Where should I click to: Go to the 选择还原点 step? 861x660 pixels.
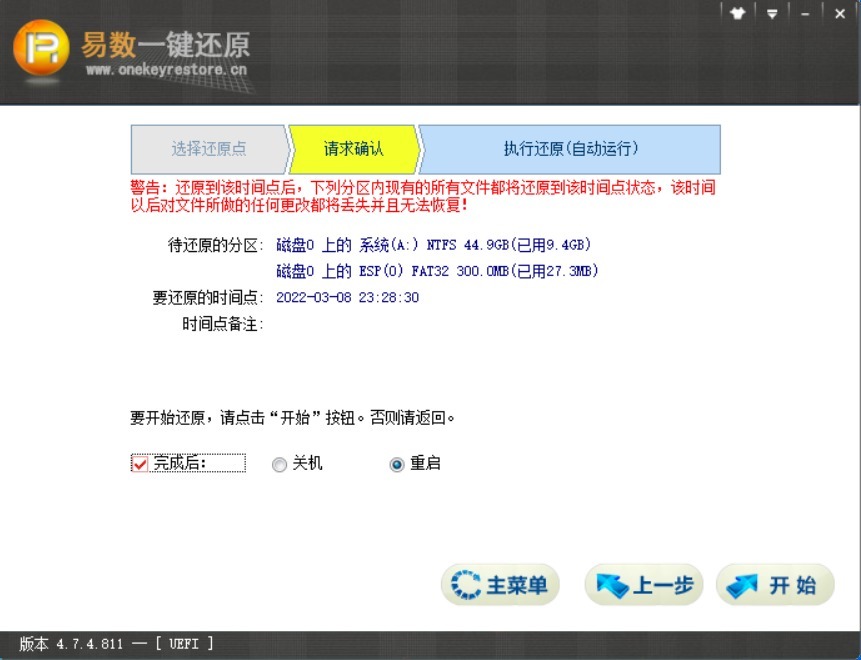pyautogui.click(x=208, y=149)
